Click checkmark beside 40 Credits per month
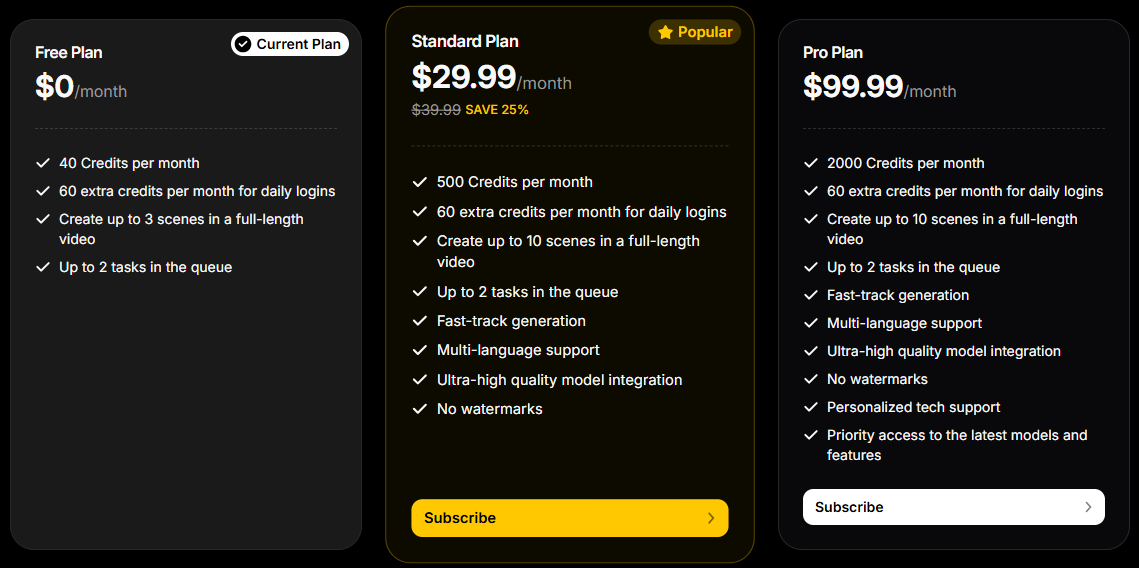Image resolution: width=1139 pixels, height=568 pixels. 42,163
